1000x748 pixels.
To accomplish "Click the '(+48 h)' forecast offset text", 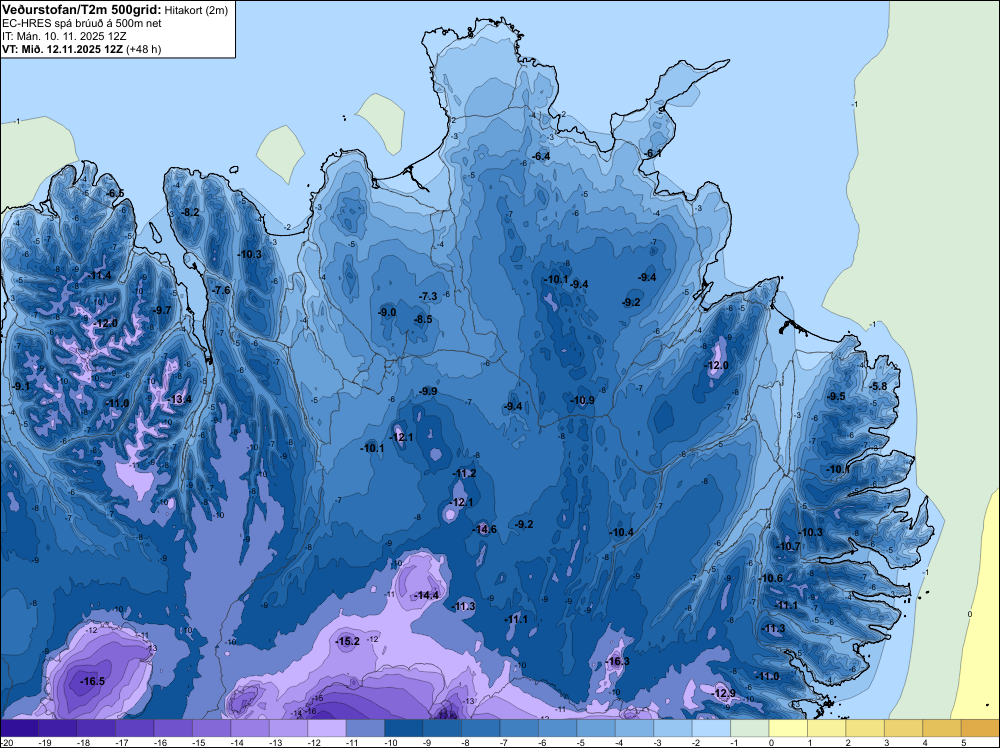I will [x=144, y=49].
